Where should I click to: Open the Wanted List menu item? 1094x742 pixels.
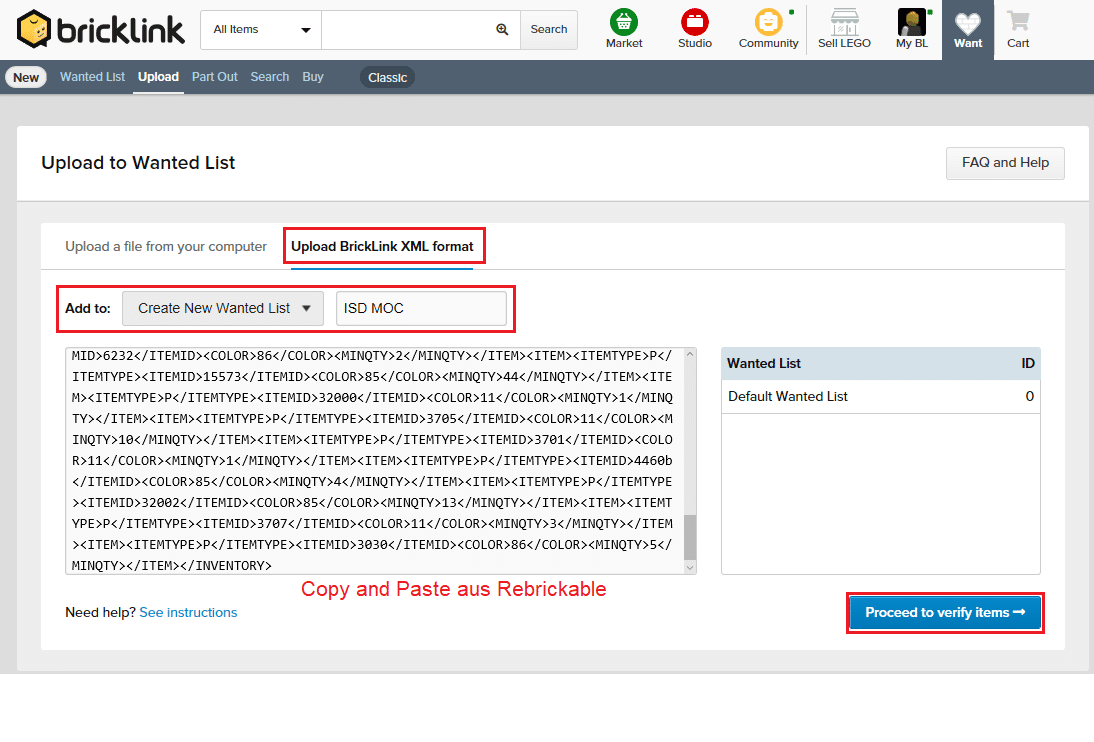click(92, 77)
